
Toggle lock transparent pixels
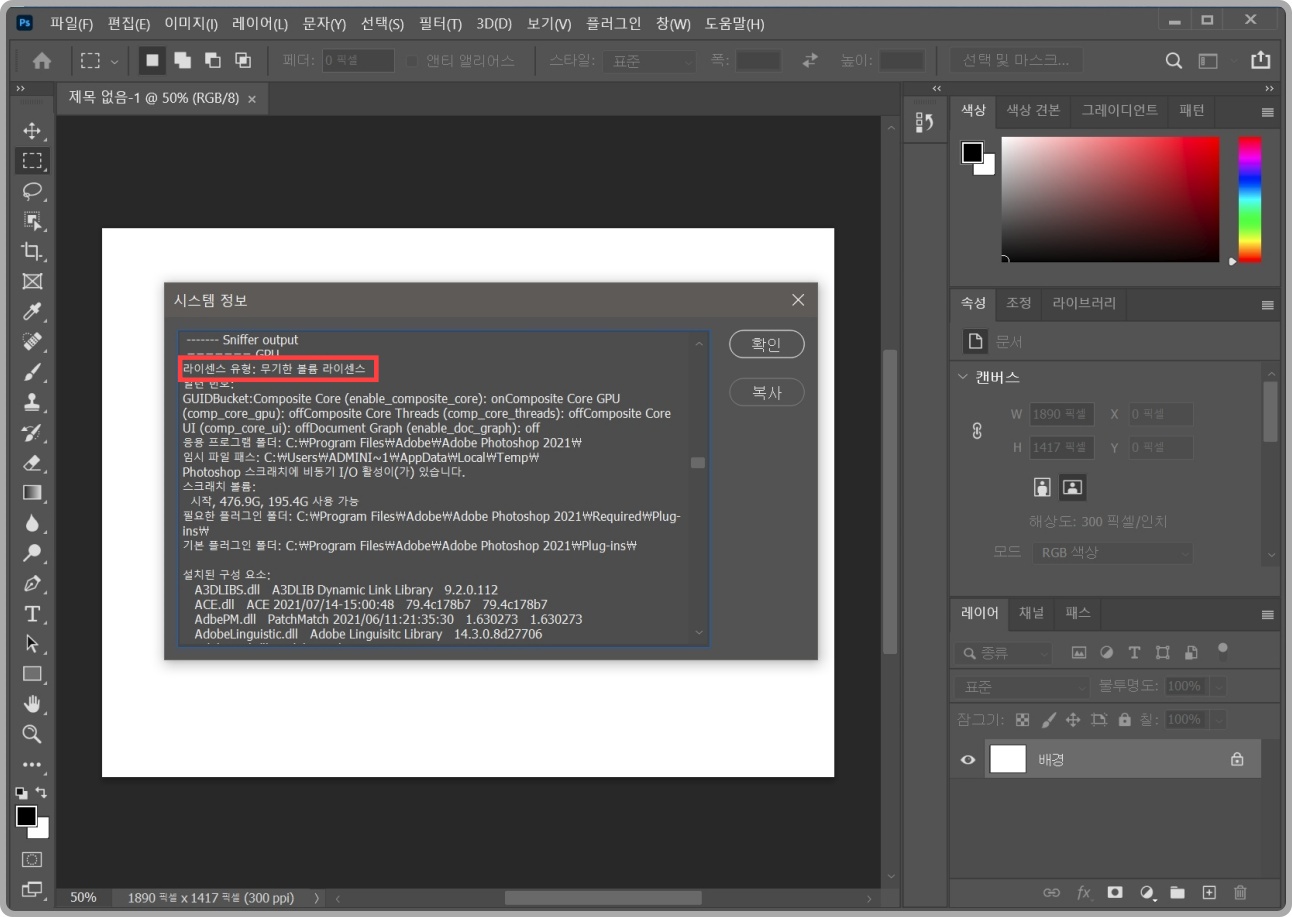(x=1022, y=719)
